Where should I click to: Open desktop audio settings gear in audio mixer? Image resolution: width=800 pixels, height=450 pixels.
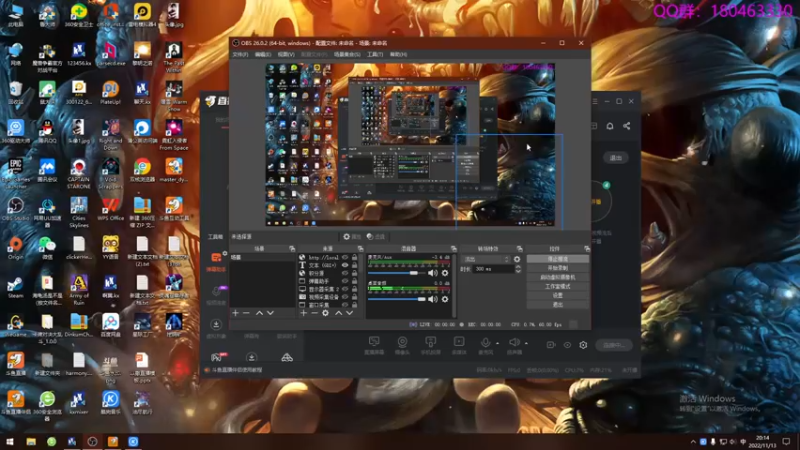(445, 299)
